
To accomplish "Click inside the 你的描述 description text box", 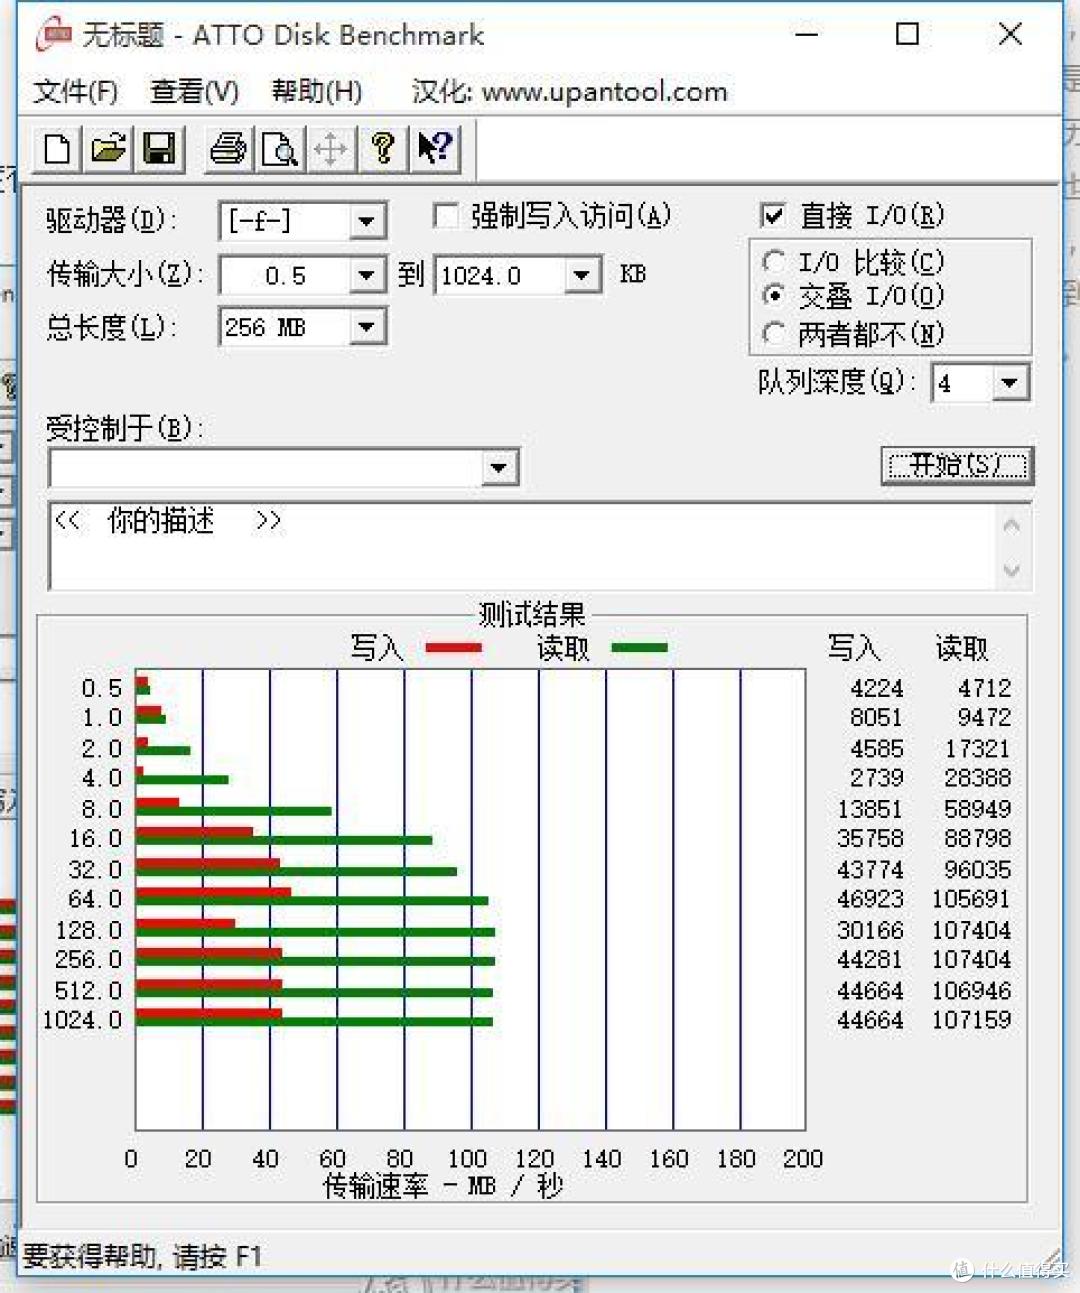I will click(520, 546).
